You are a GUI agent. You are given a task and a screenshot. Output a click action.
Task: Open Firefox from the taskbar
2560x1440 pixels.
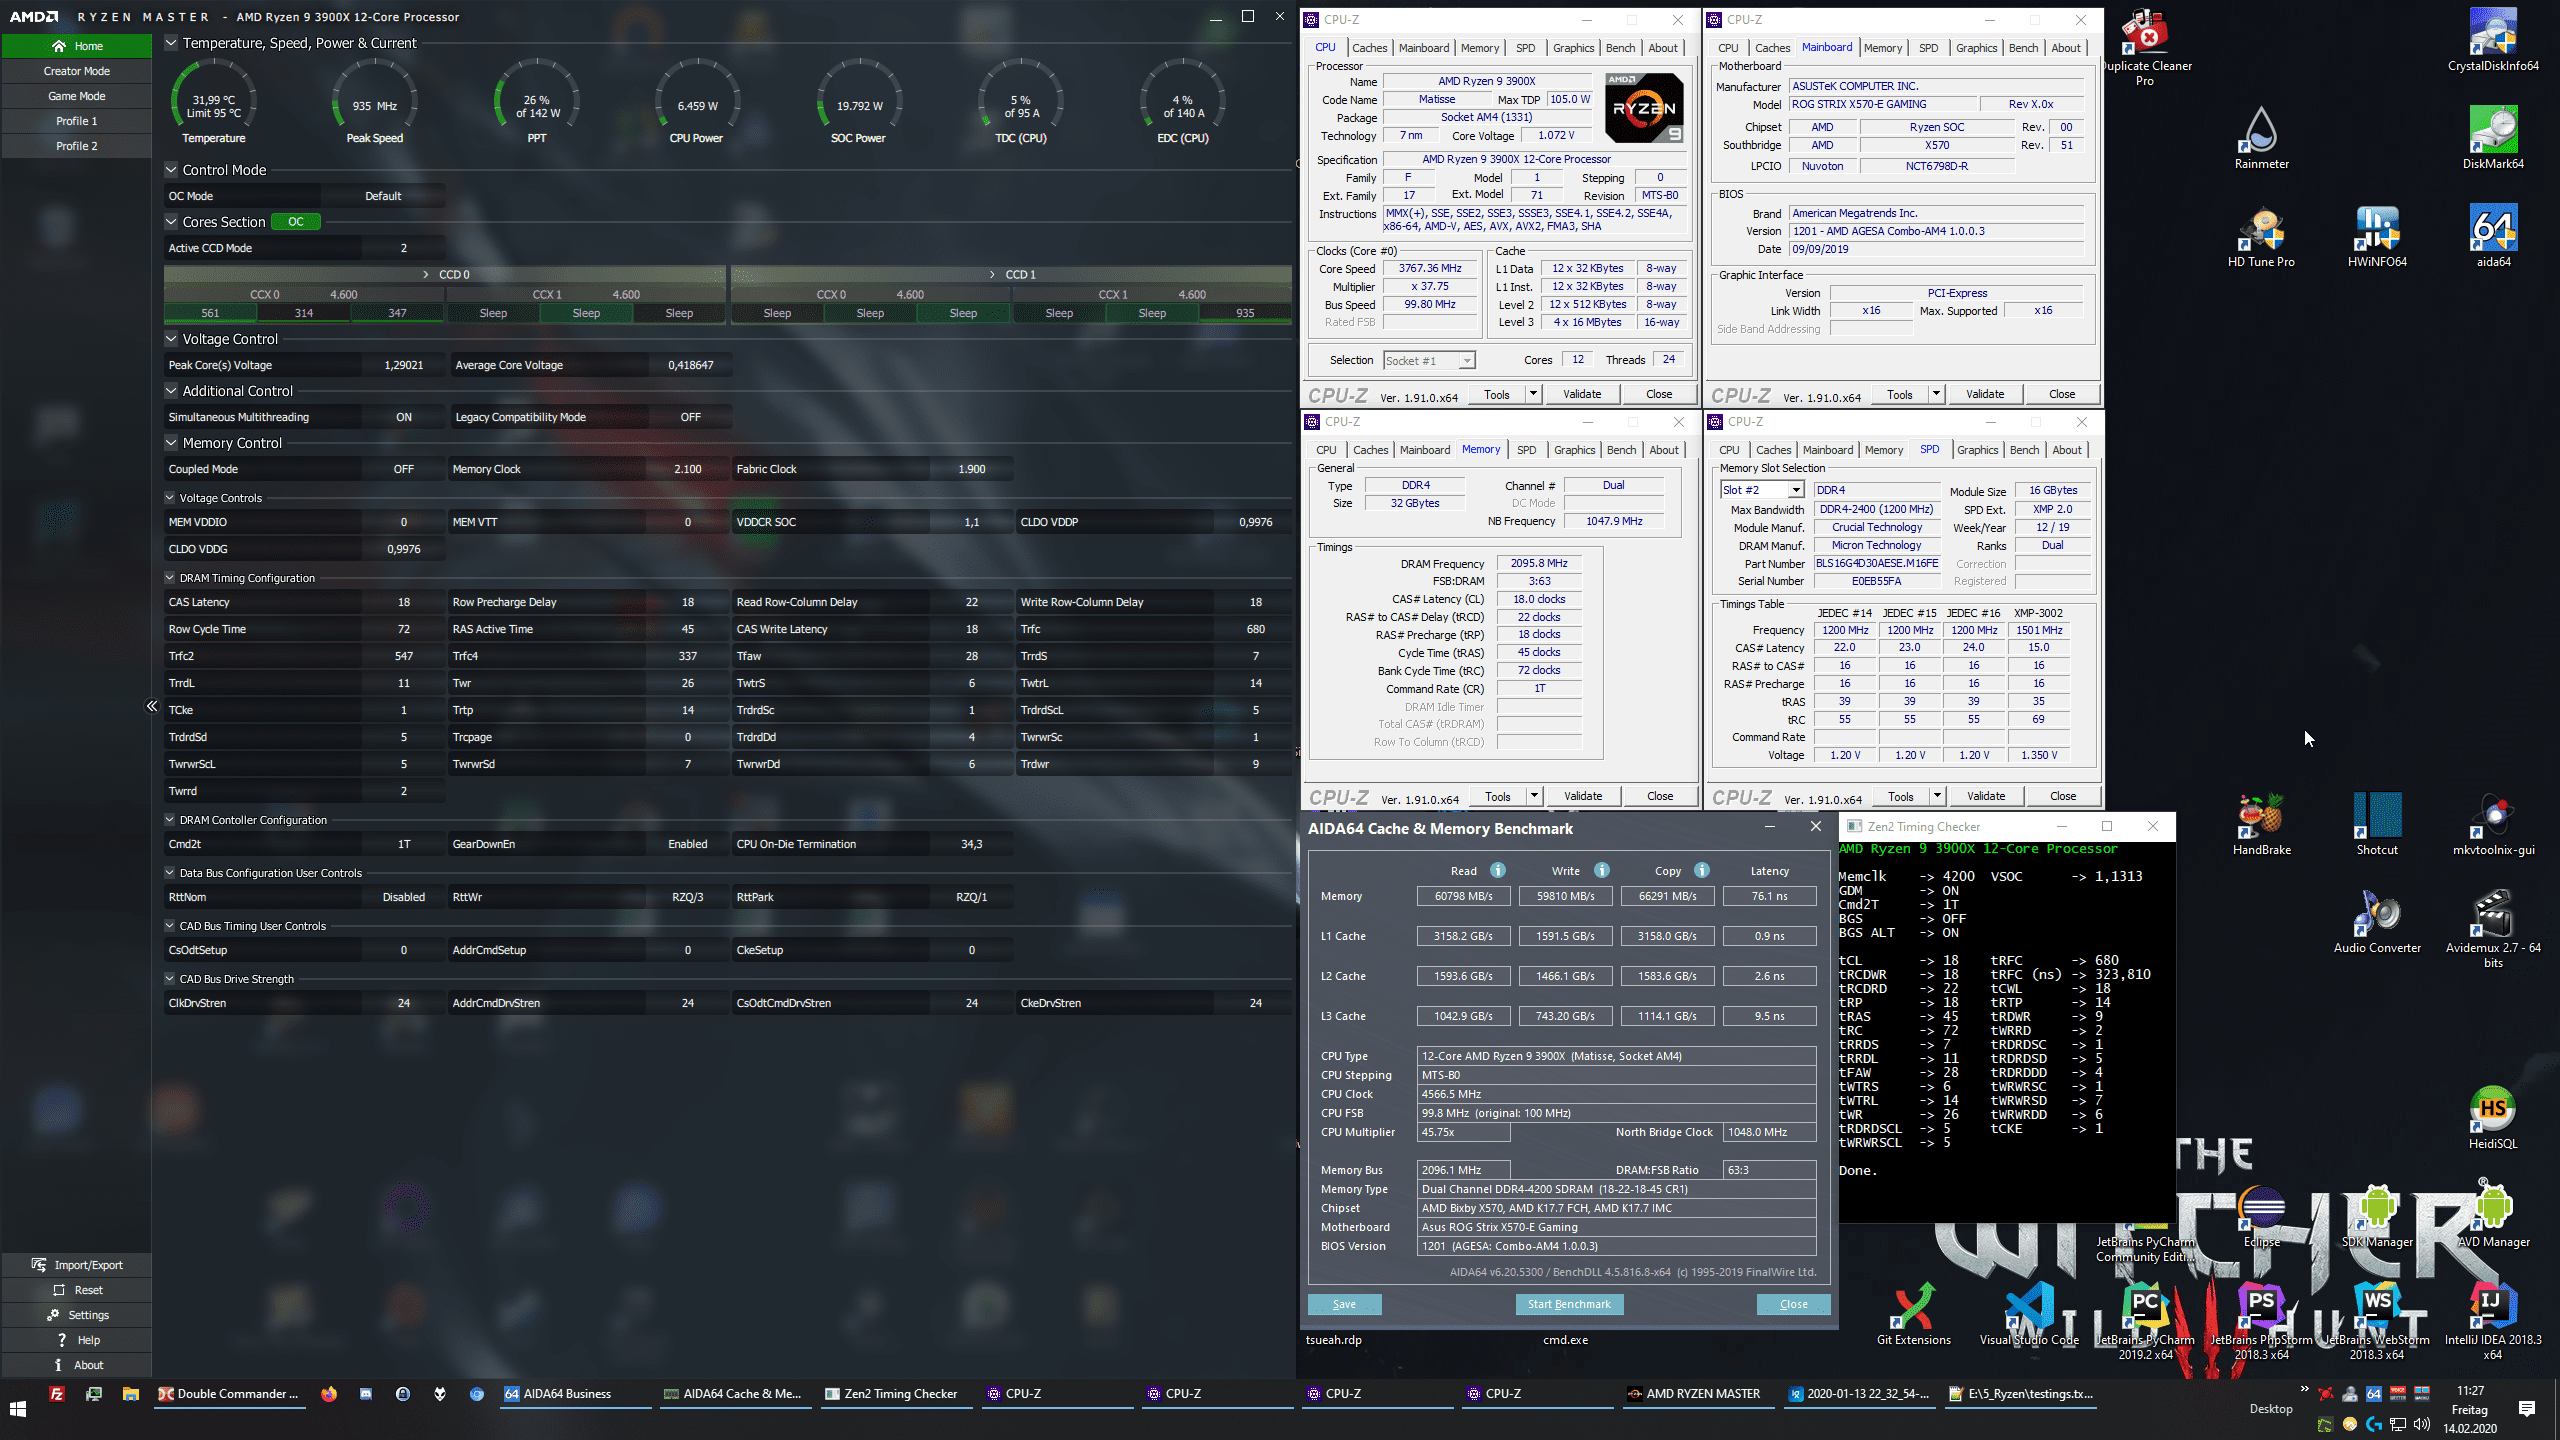[x=329, y=1394]
